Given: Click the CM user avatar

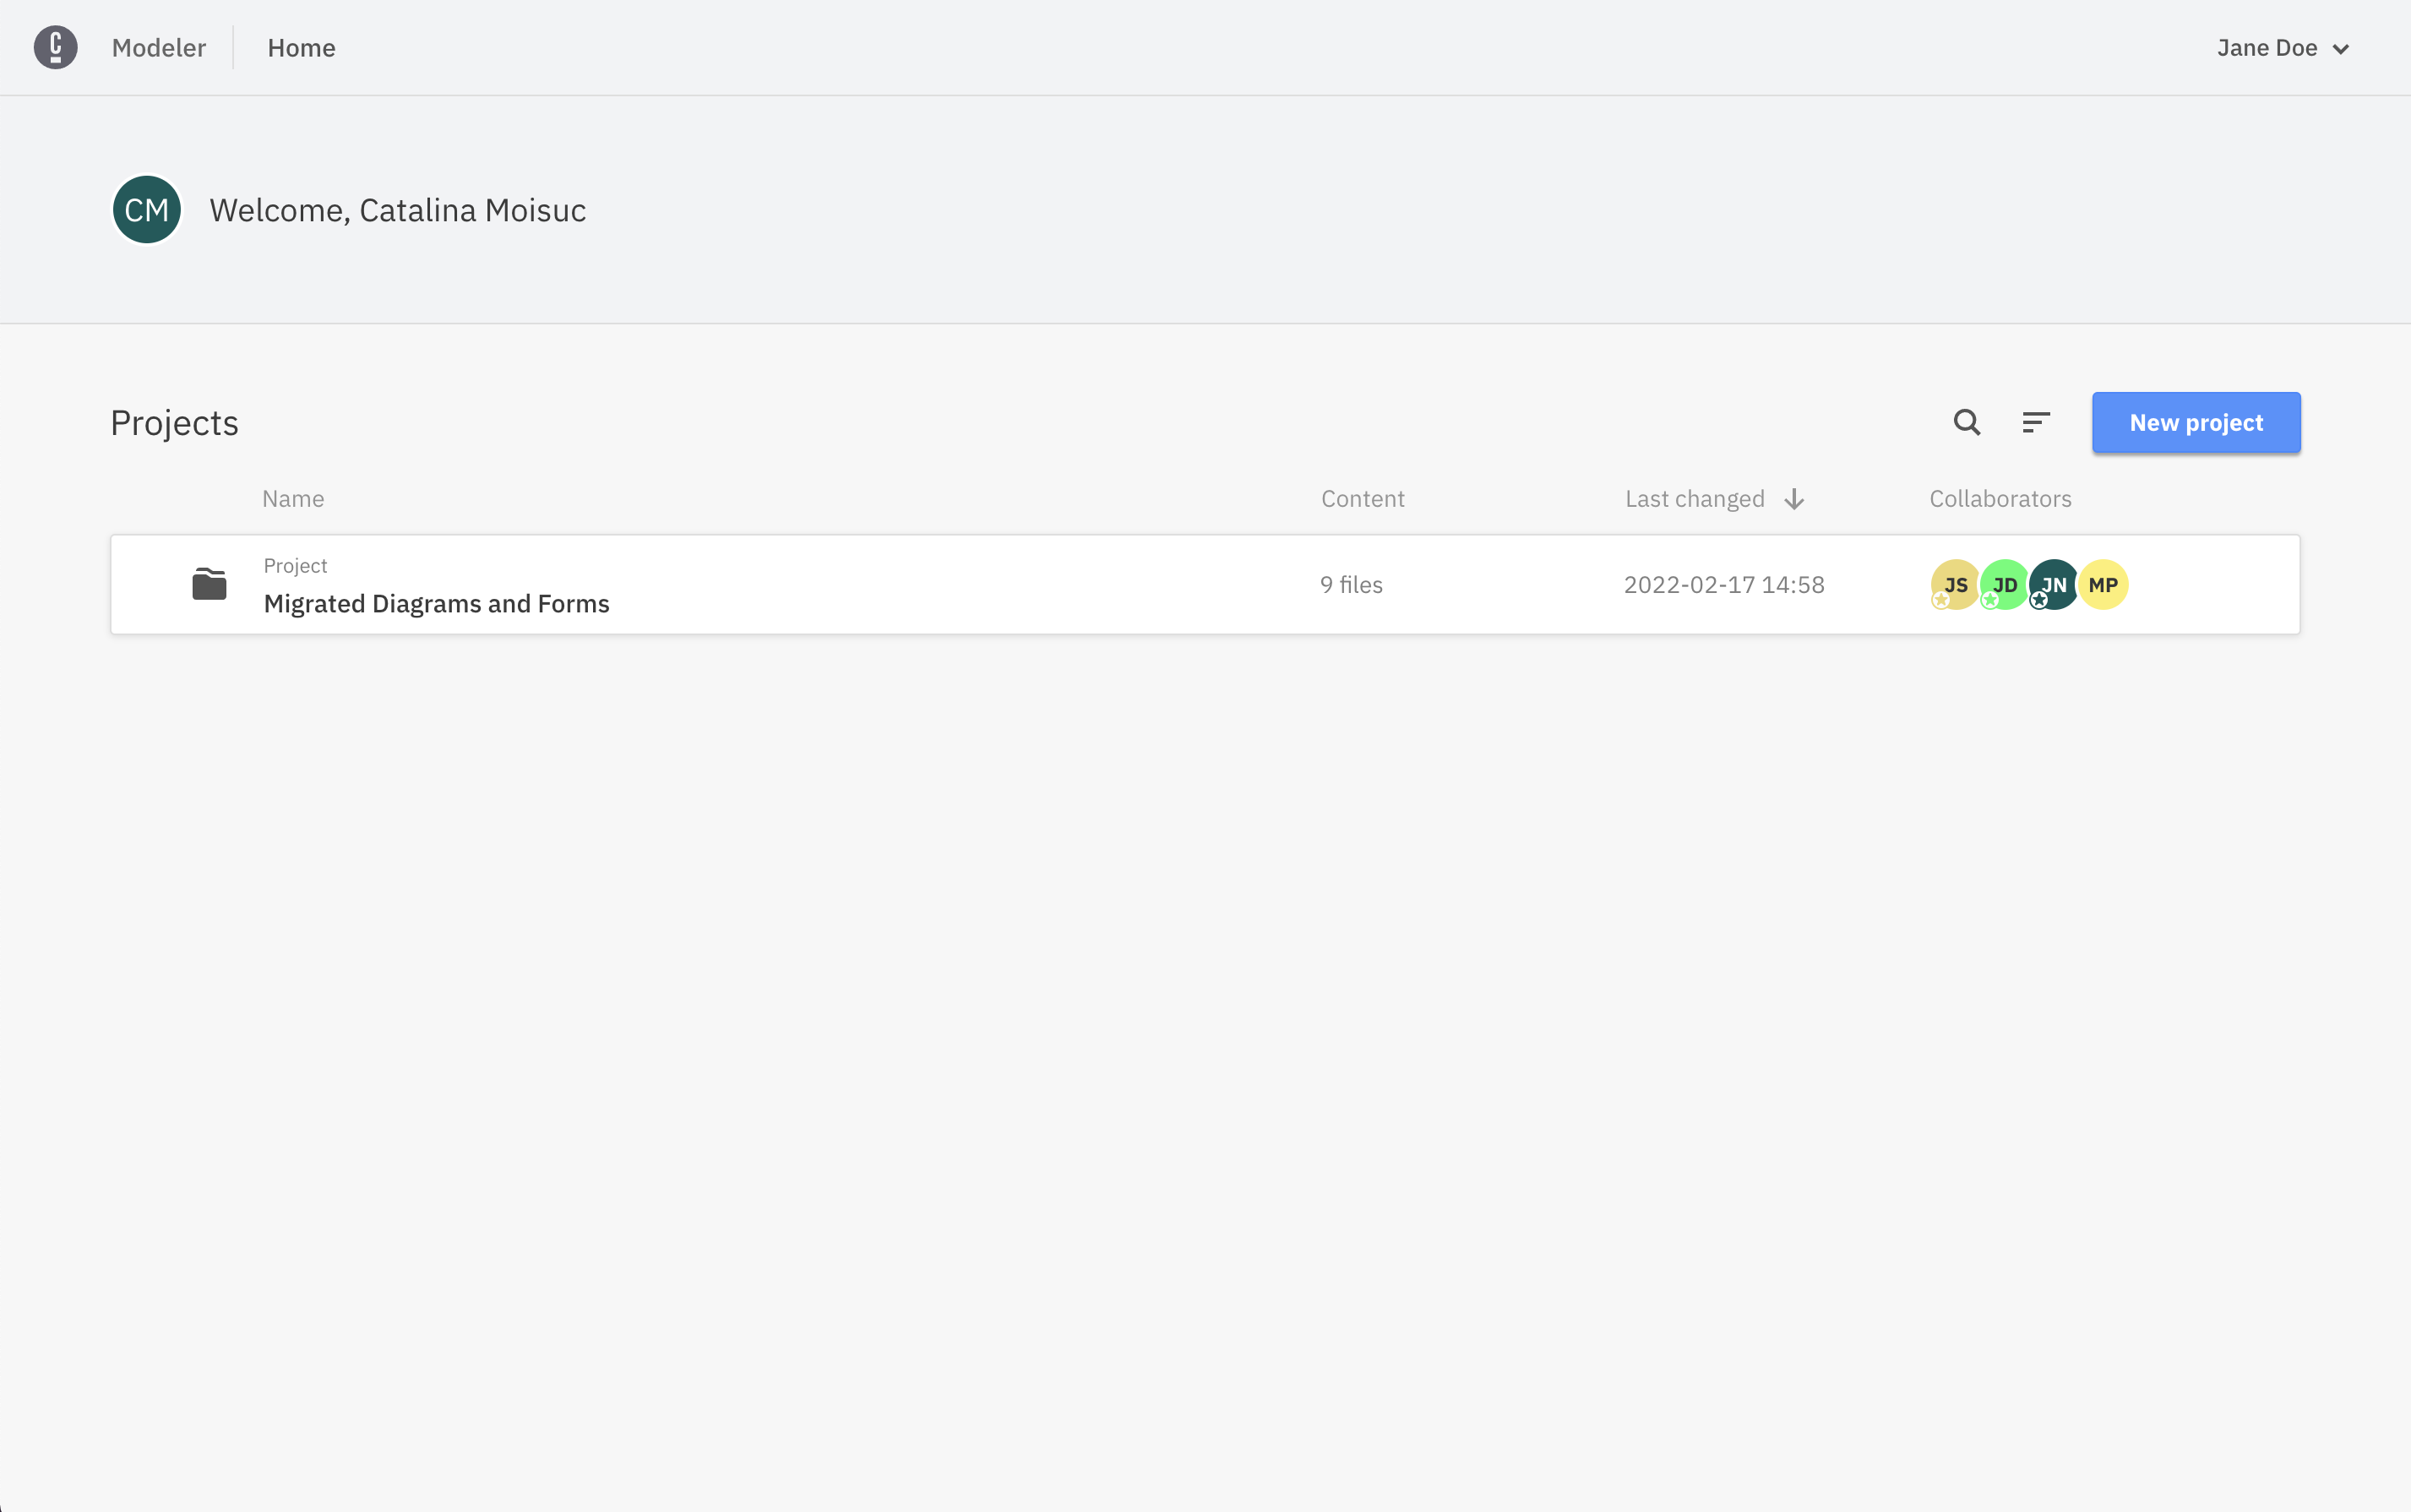Looking at the screenshot, I should 146,210.
